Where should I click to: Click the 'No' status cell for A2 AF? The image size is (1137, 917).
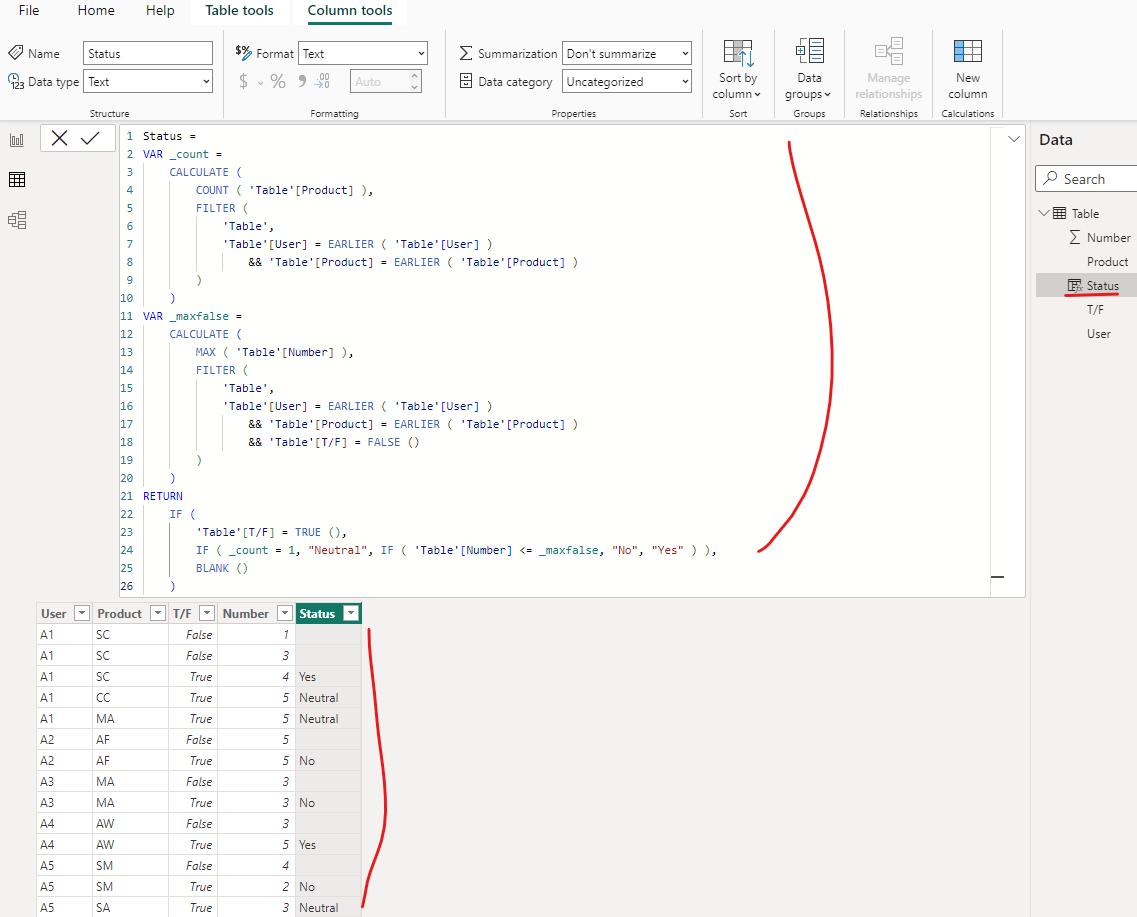pyautogui.click(x=328, y=760)
